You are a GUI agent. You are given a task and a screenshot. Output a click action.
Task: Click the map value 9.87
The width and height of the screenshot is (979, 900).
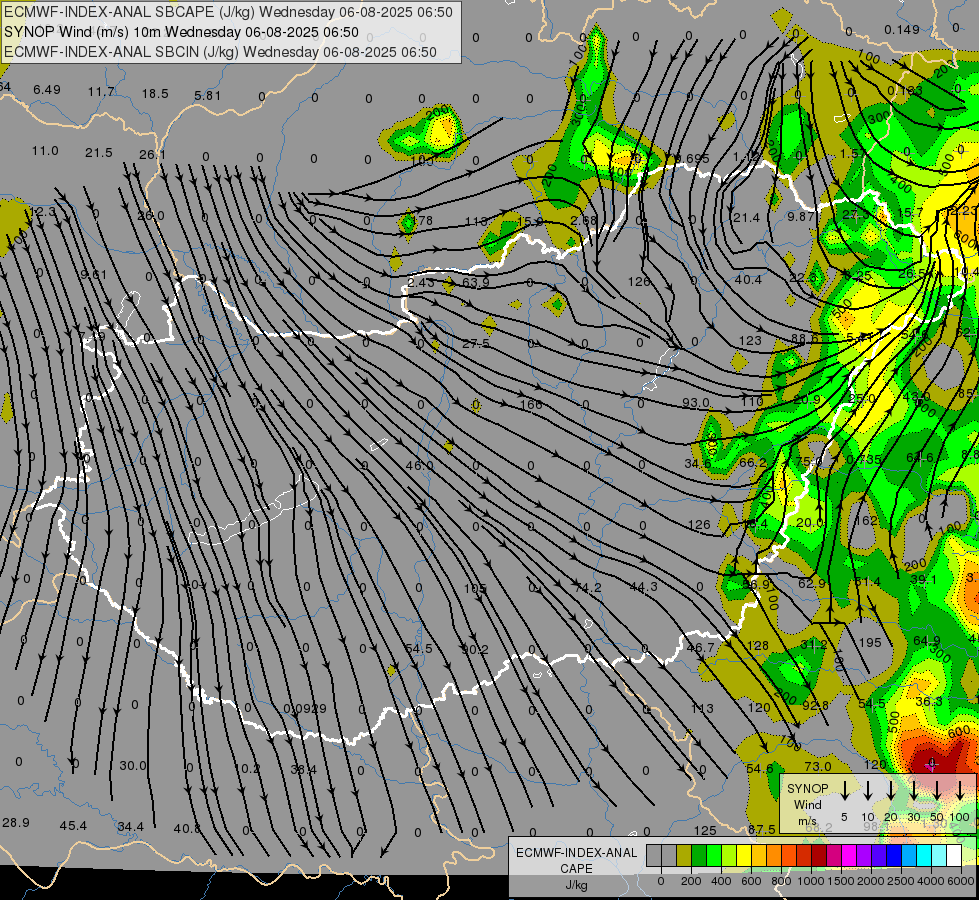(x=801, y=217)
